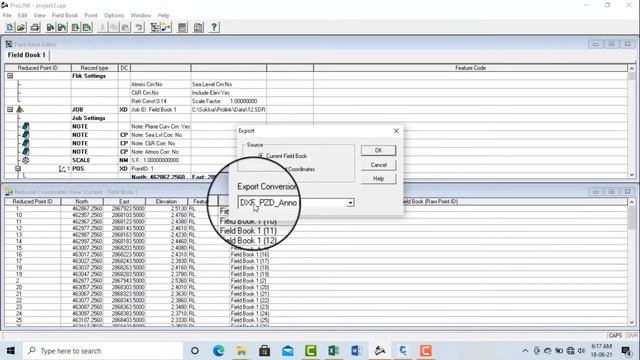
Task: Collapse the JOB tree node
Action: point(10,109)
